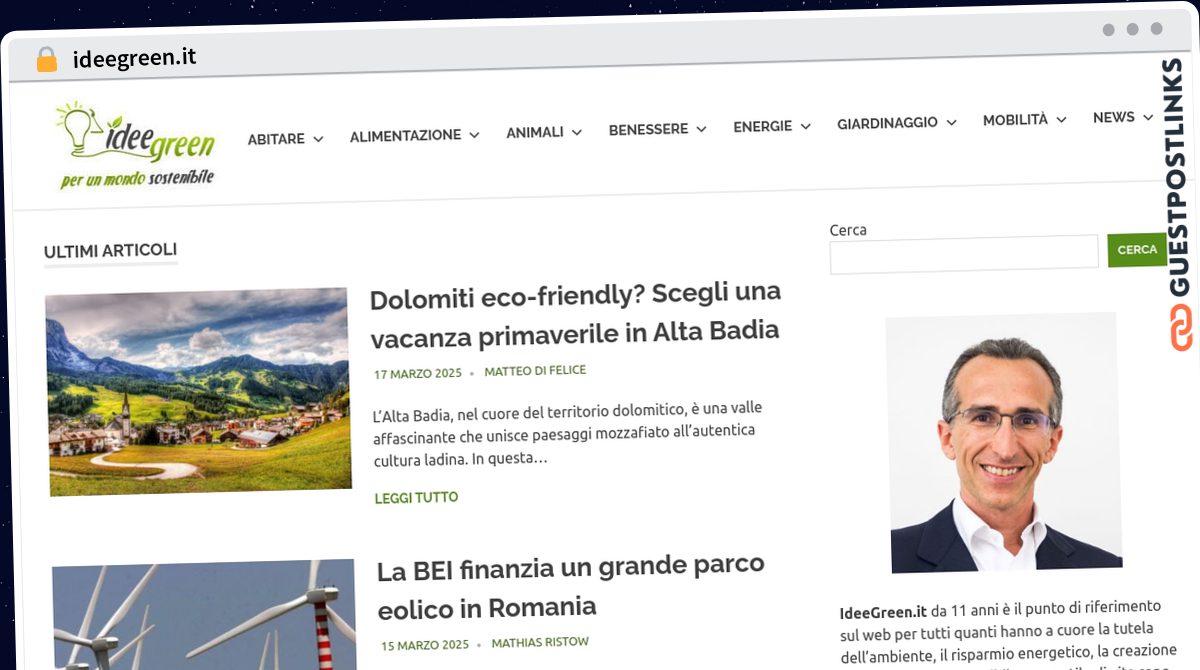Image resolution: width=1200 pixels, height=670 pixels.
Task: Expand the News dropdown chevron
Action: pos(1148,118)
